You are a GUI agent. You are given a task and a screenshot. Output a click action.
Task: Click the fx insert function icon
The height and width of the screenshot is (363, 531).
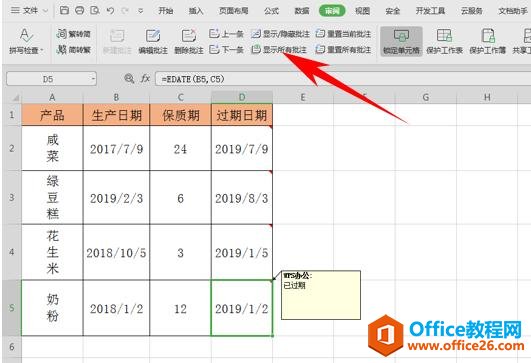pos(145,79)
